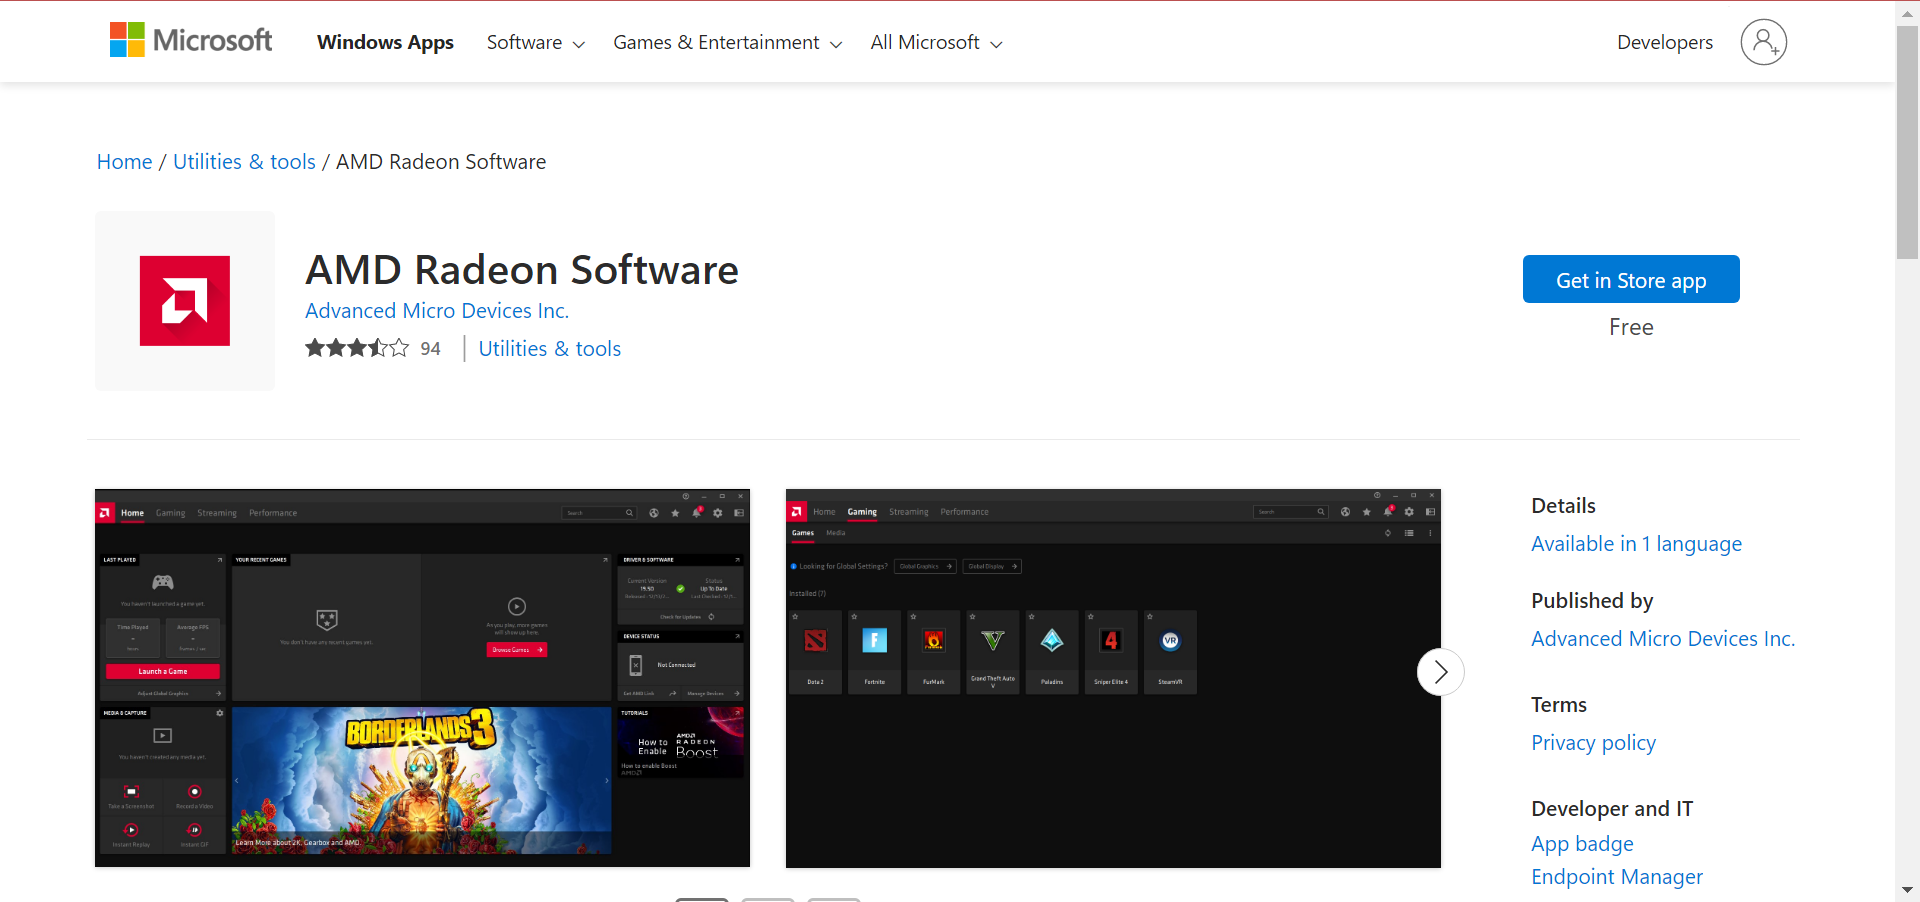This screenshot has width=1920, height=902.
Task: Click the sign-in account avatar icon
Action: tap(1763, 42)
